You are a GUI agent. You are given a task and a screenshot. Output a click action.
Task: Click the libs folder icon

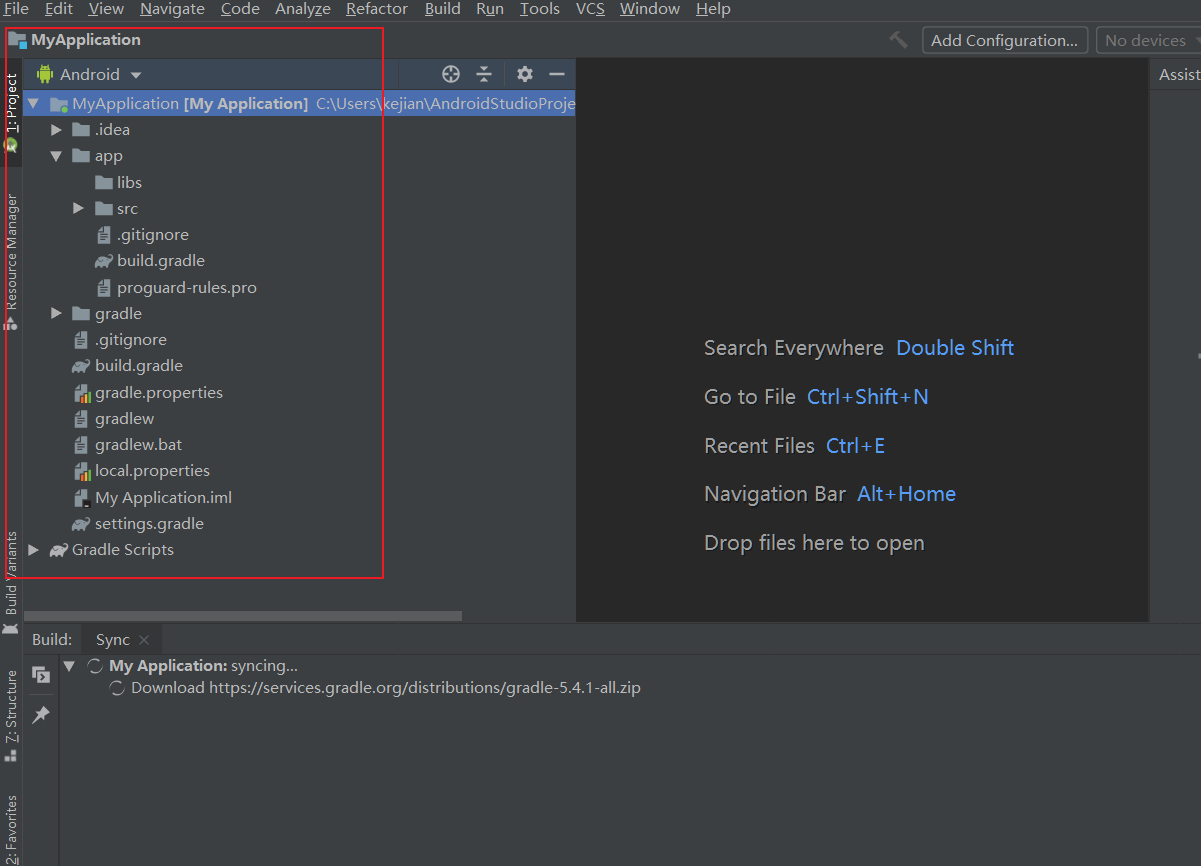point(103,182)
